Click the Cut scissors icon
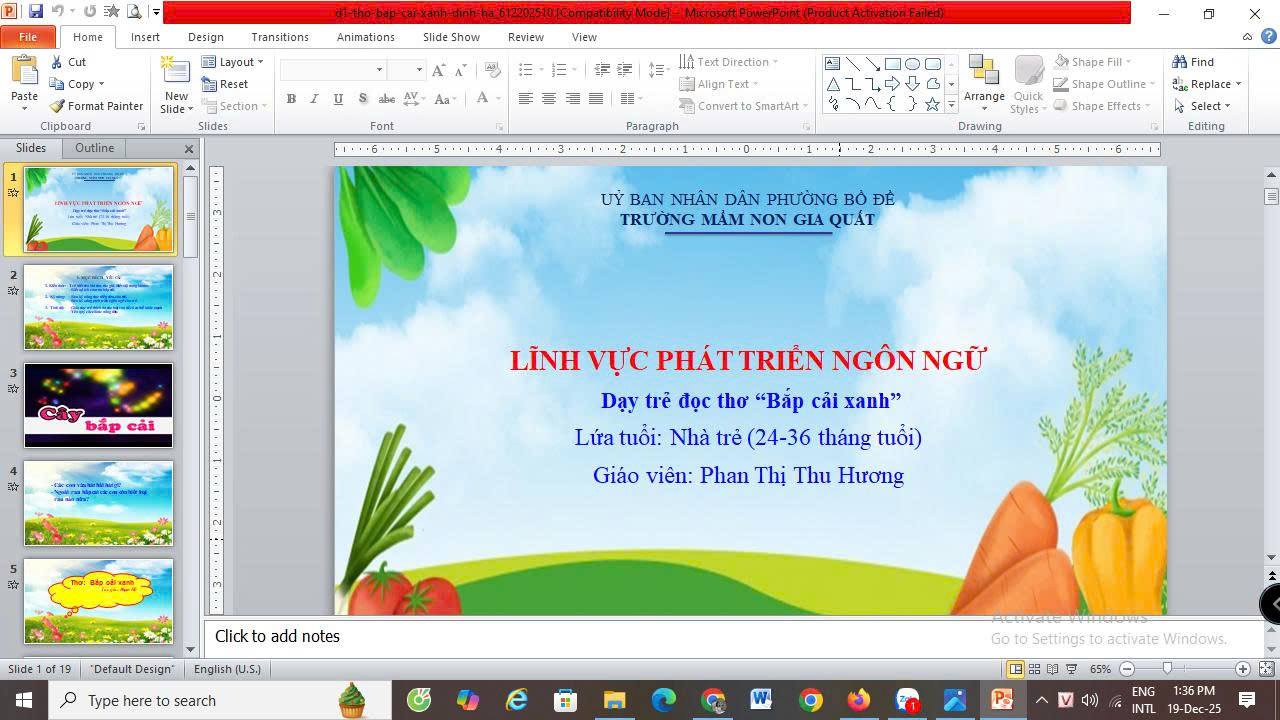 [57, 62]
